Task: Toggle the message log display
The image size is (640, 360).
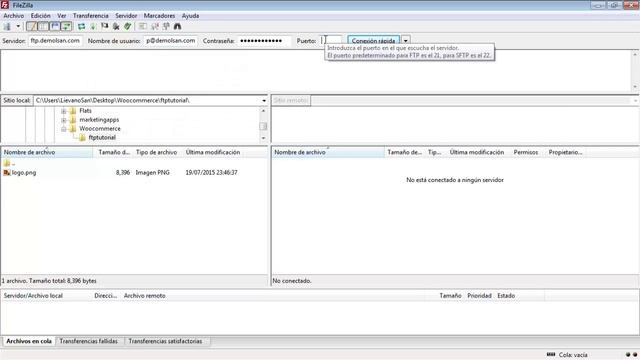Action: 31,27
